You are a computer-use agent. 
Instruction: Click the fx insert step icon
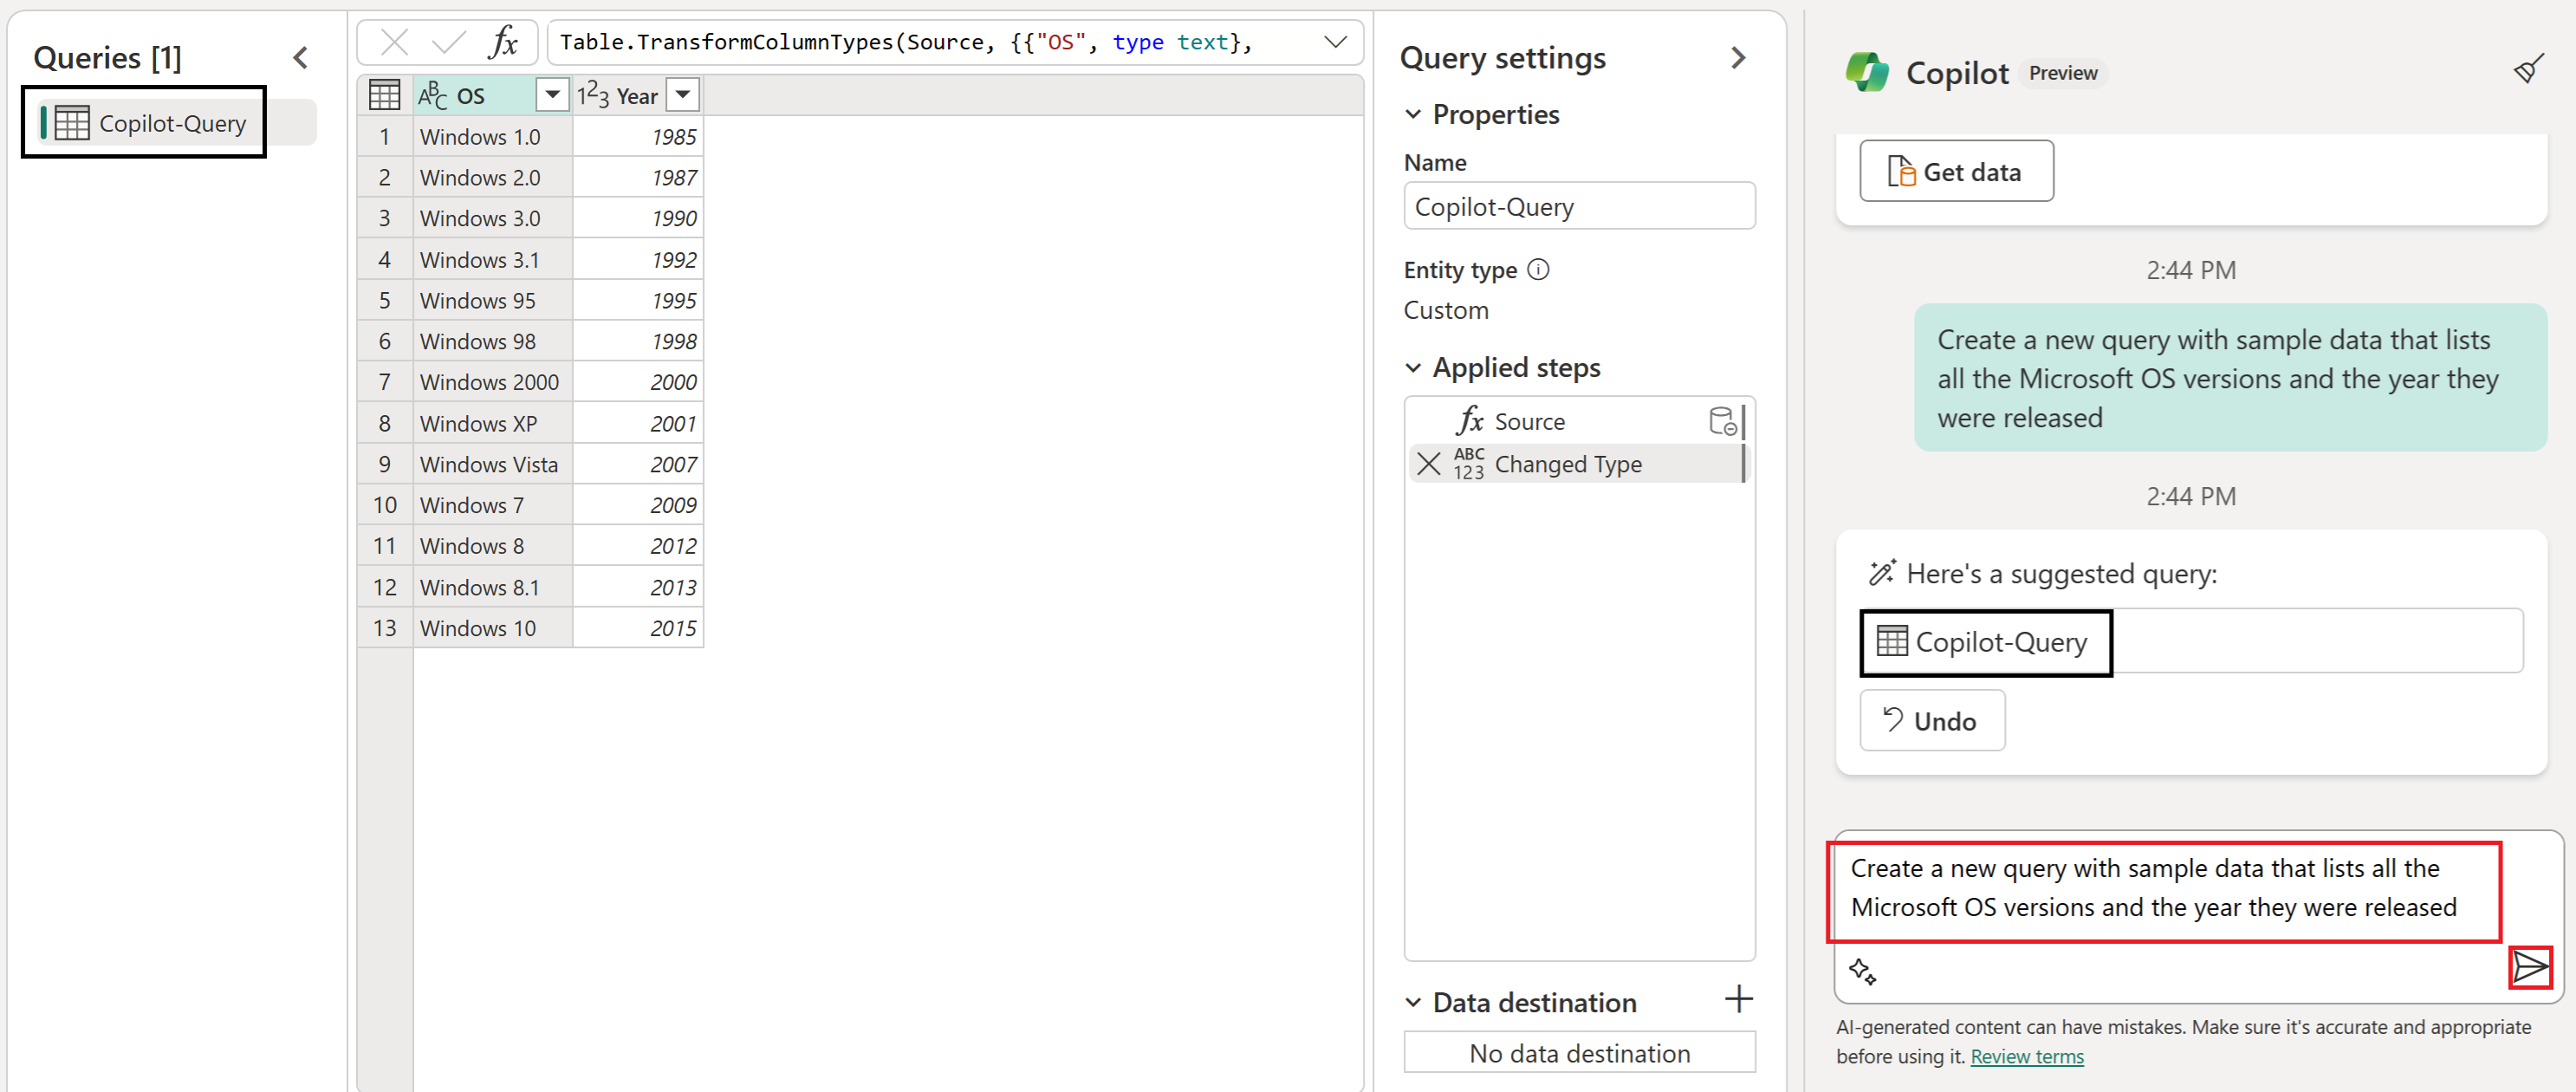click(503, 42)
